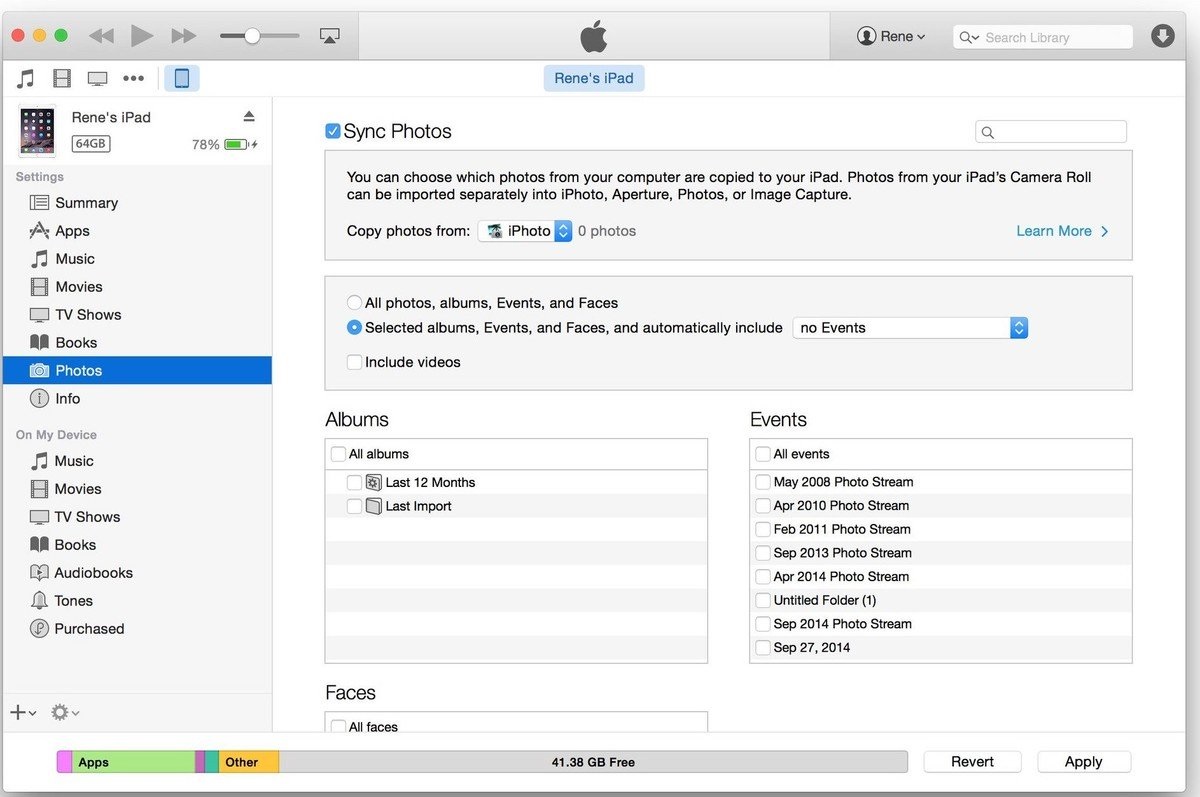Select Audiobooks under On My Device

point(93,573)
